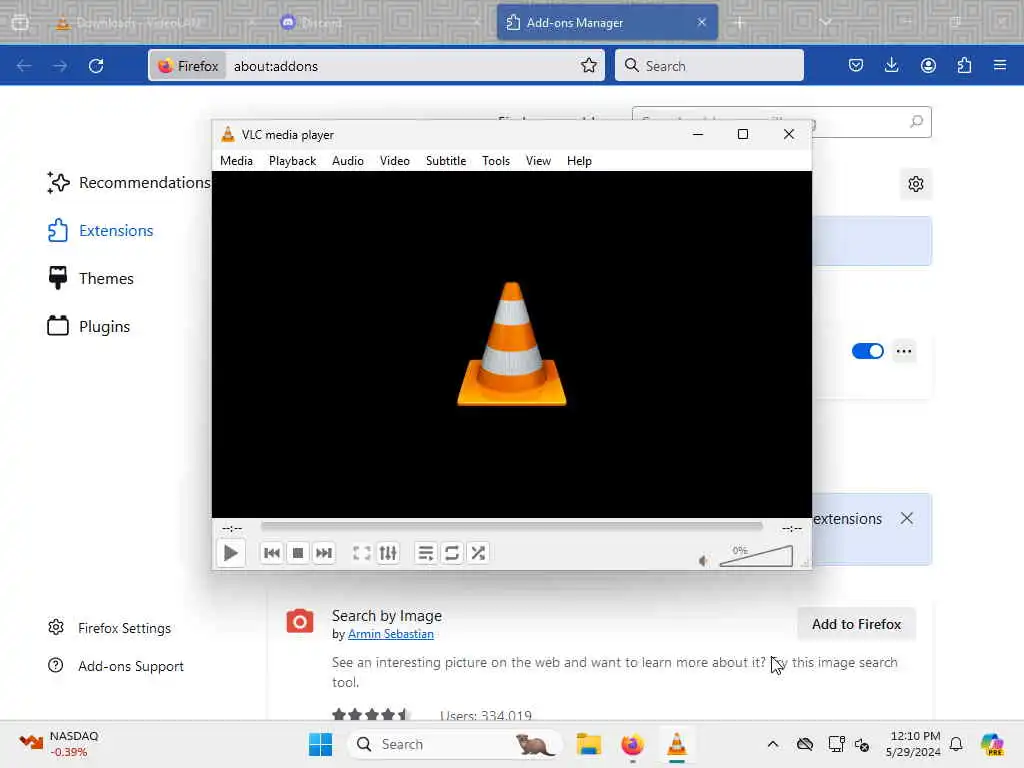Open list all tabs dropdown arrow
This screenshot has height=768, width=1024.
(x=825, y=23)
